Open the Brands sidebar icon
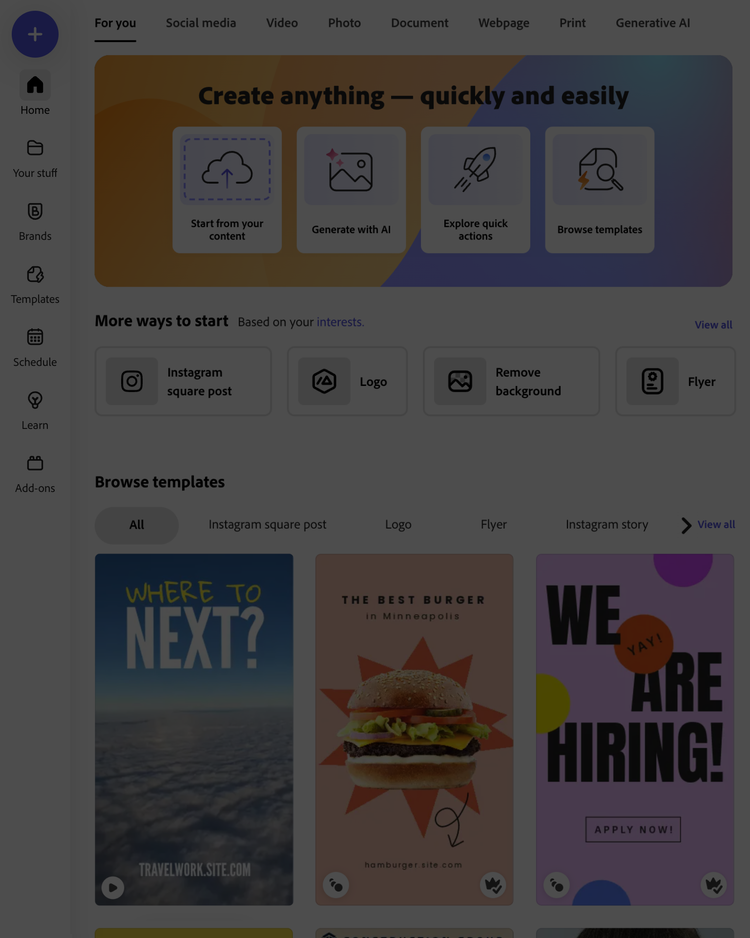The image size is (750, 938). (35, 211)
